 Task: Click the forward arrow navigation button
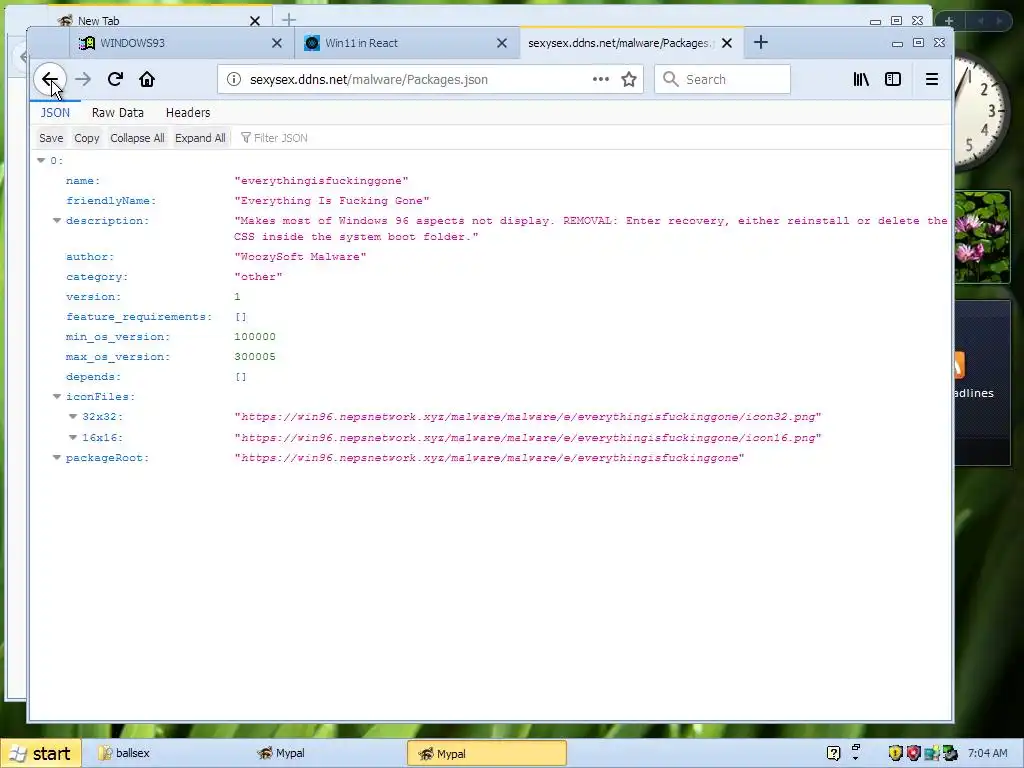(x=83, y=80)
